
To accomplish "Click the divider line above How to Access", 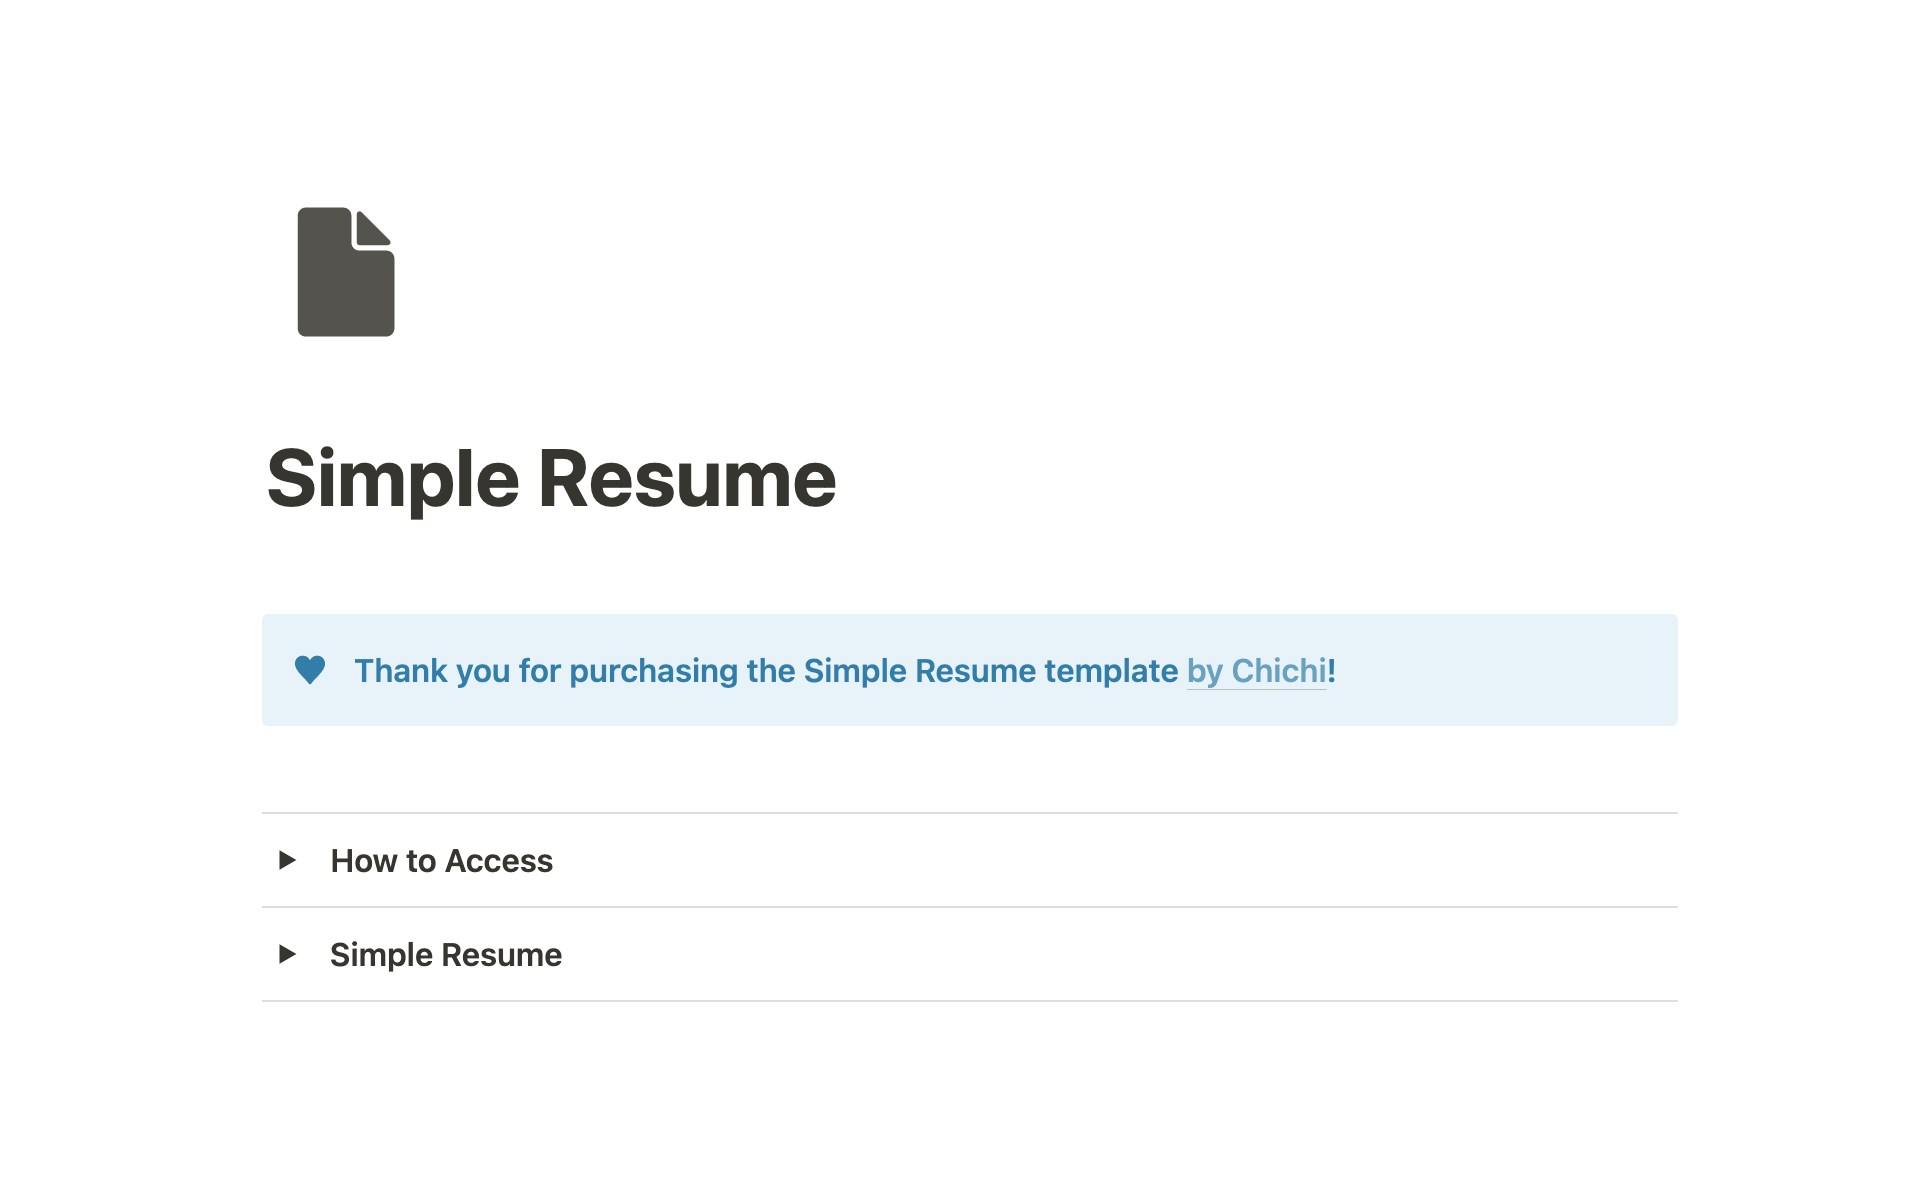I will point(969,813).
